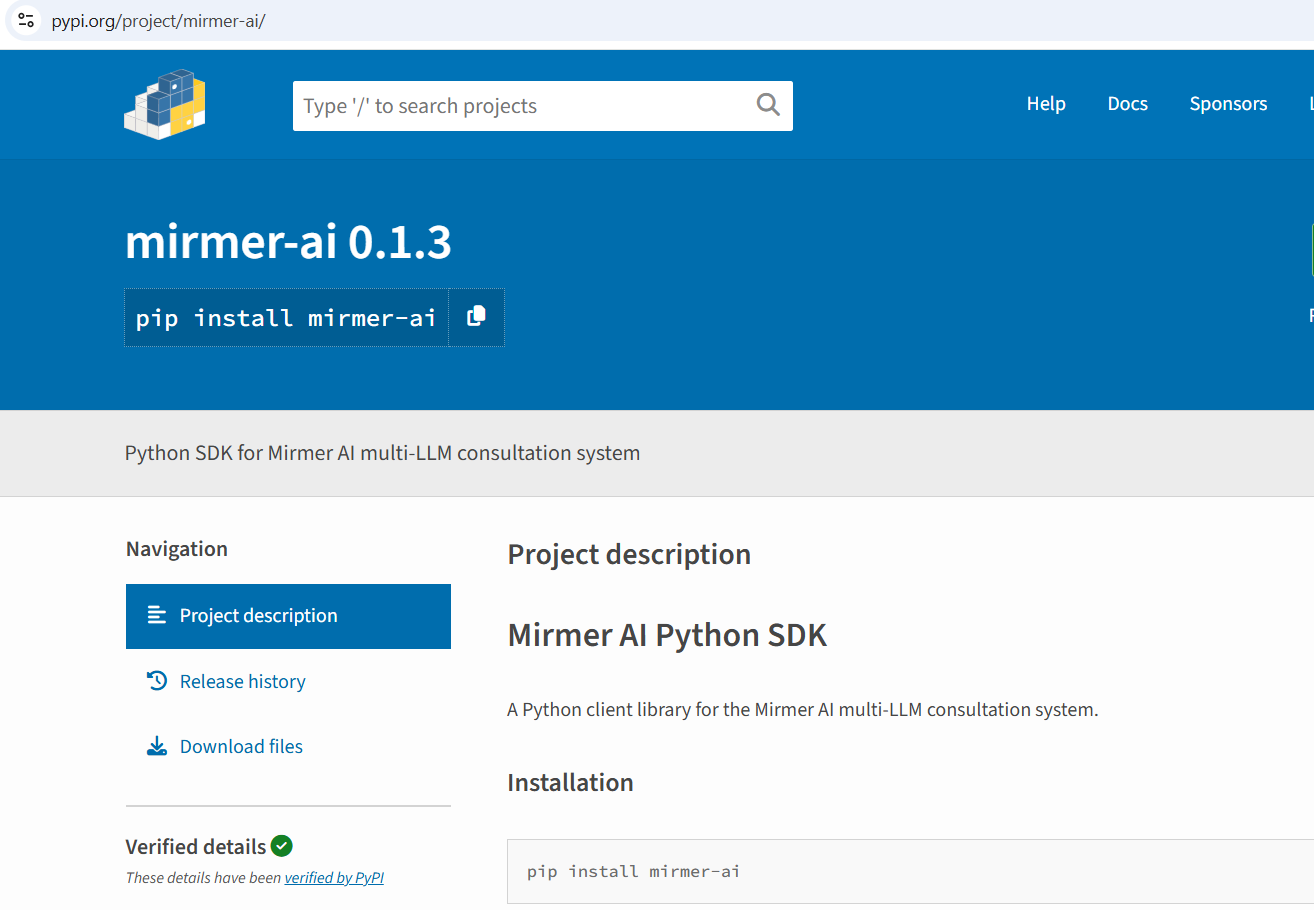Click the Mirmer AI Python SDK heading
Screen dimensions: 1314x910
(x=667, y=635)
